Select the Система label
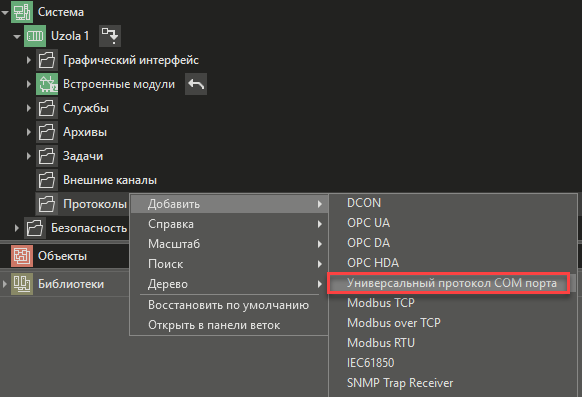This screenshot has height=397, width=582. [61, 12]
